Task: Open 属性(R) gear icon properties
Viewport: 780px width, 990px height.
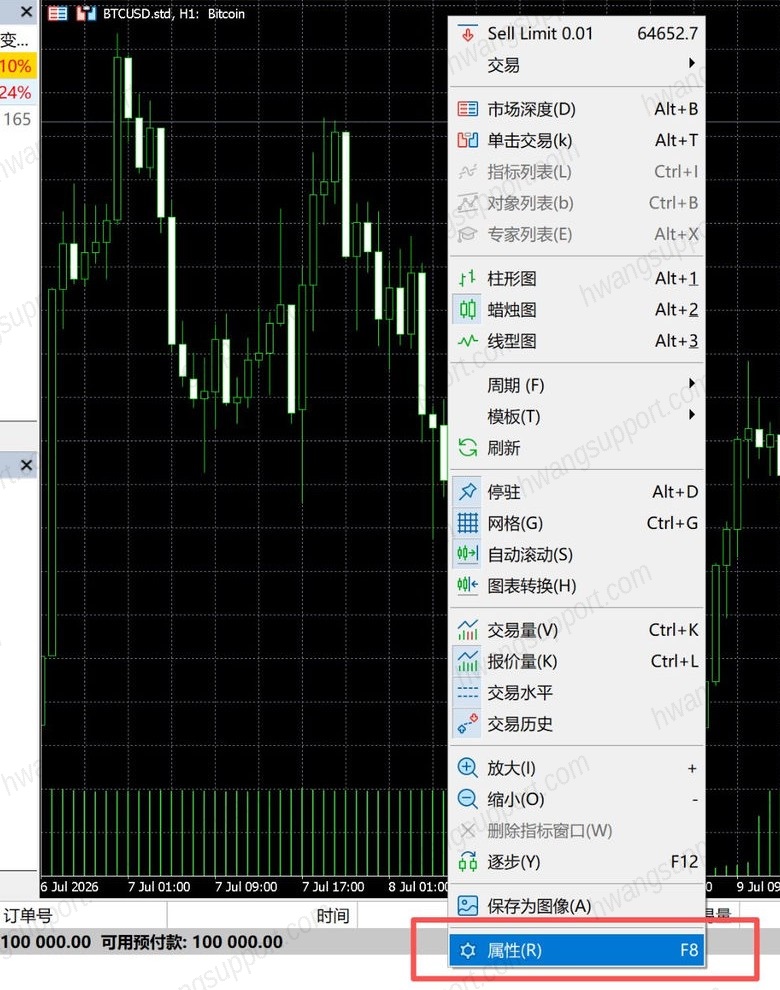Action: click(467, 950)
